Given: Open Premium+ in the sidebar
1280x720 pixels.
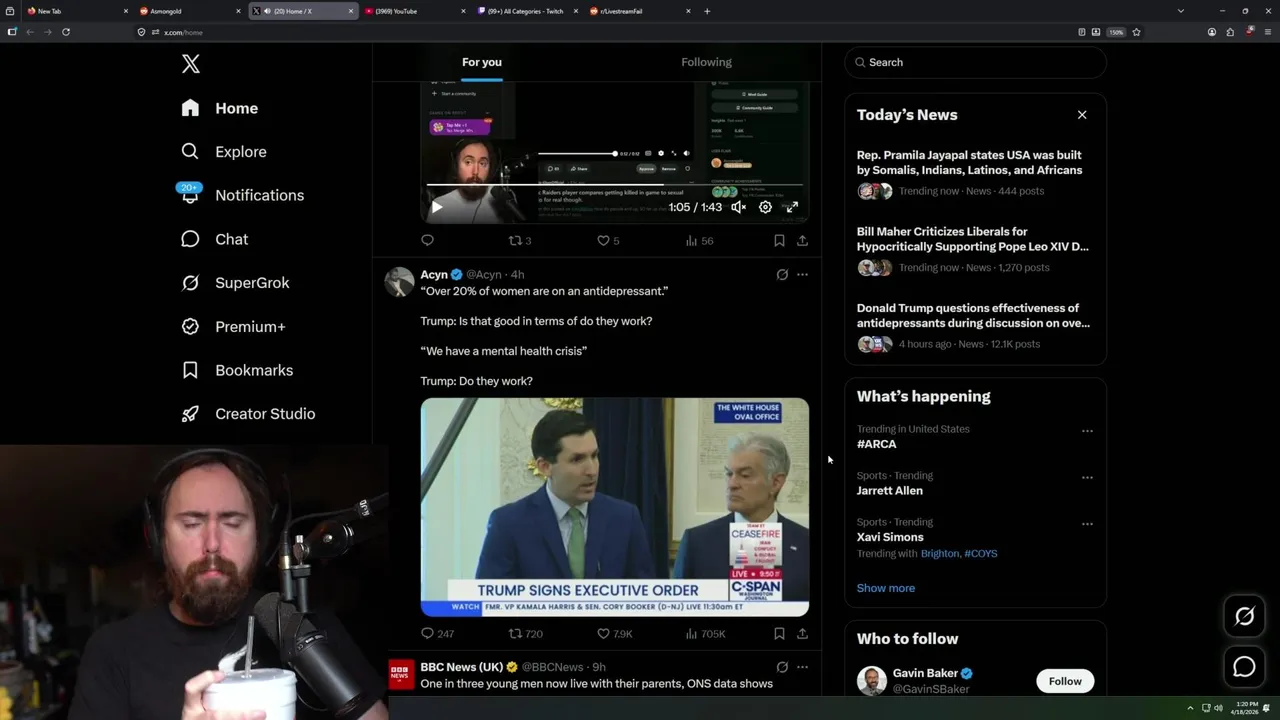Looking at the screenshot, I should coord(233,327).
